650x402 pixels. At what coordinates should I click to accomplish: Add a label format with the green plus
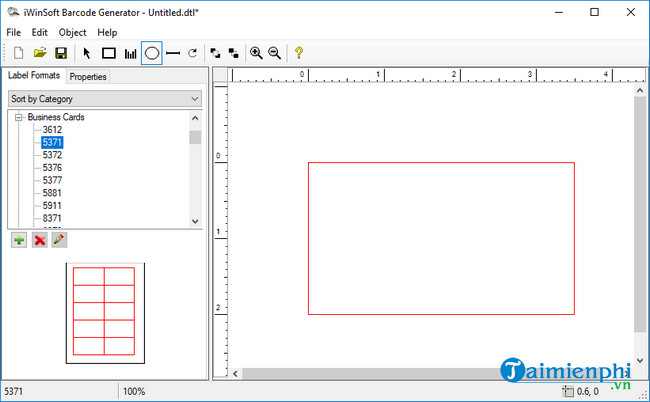pos(19,240)
